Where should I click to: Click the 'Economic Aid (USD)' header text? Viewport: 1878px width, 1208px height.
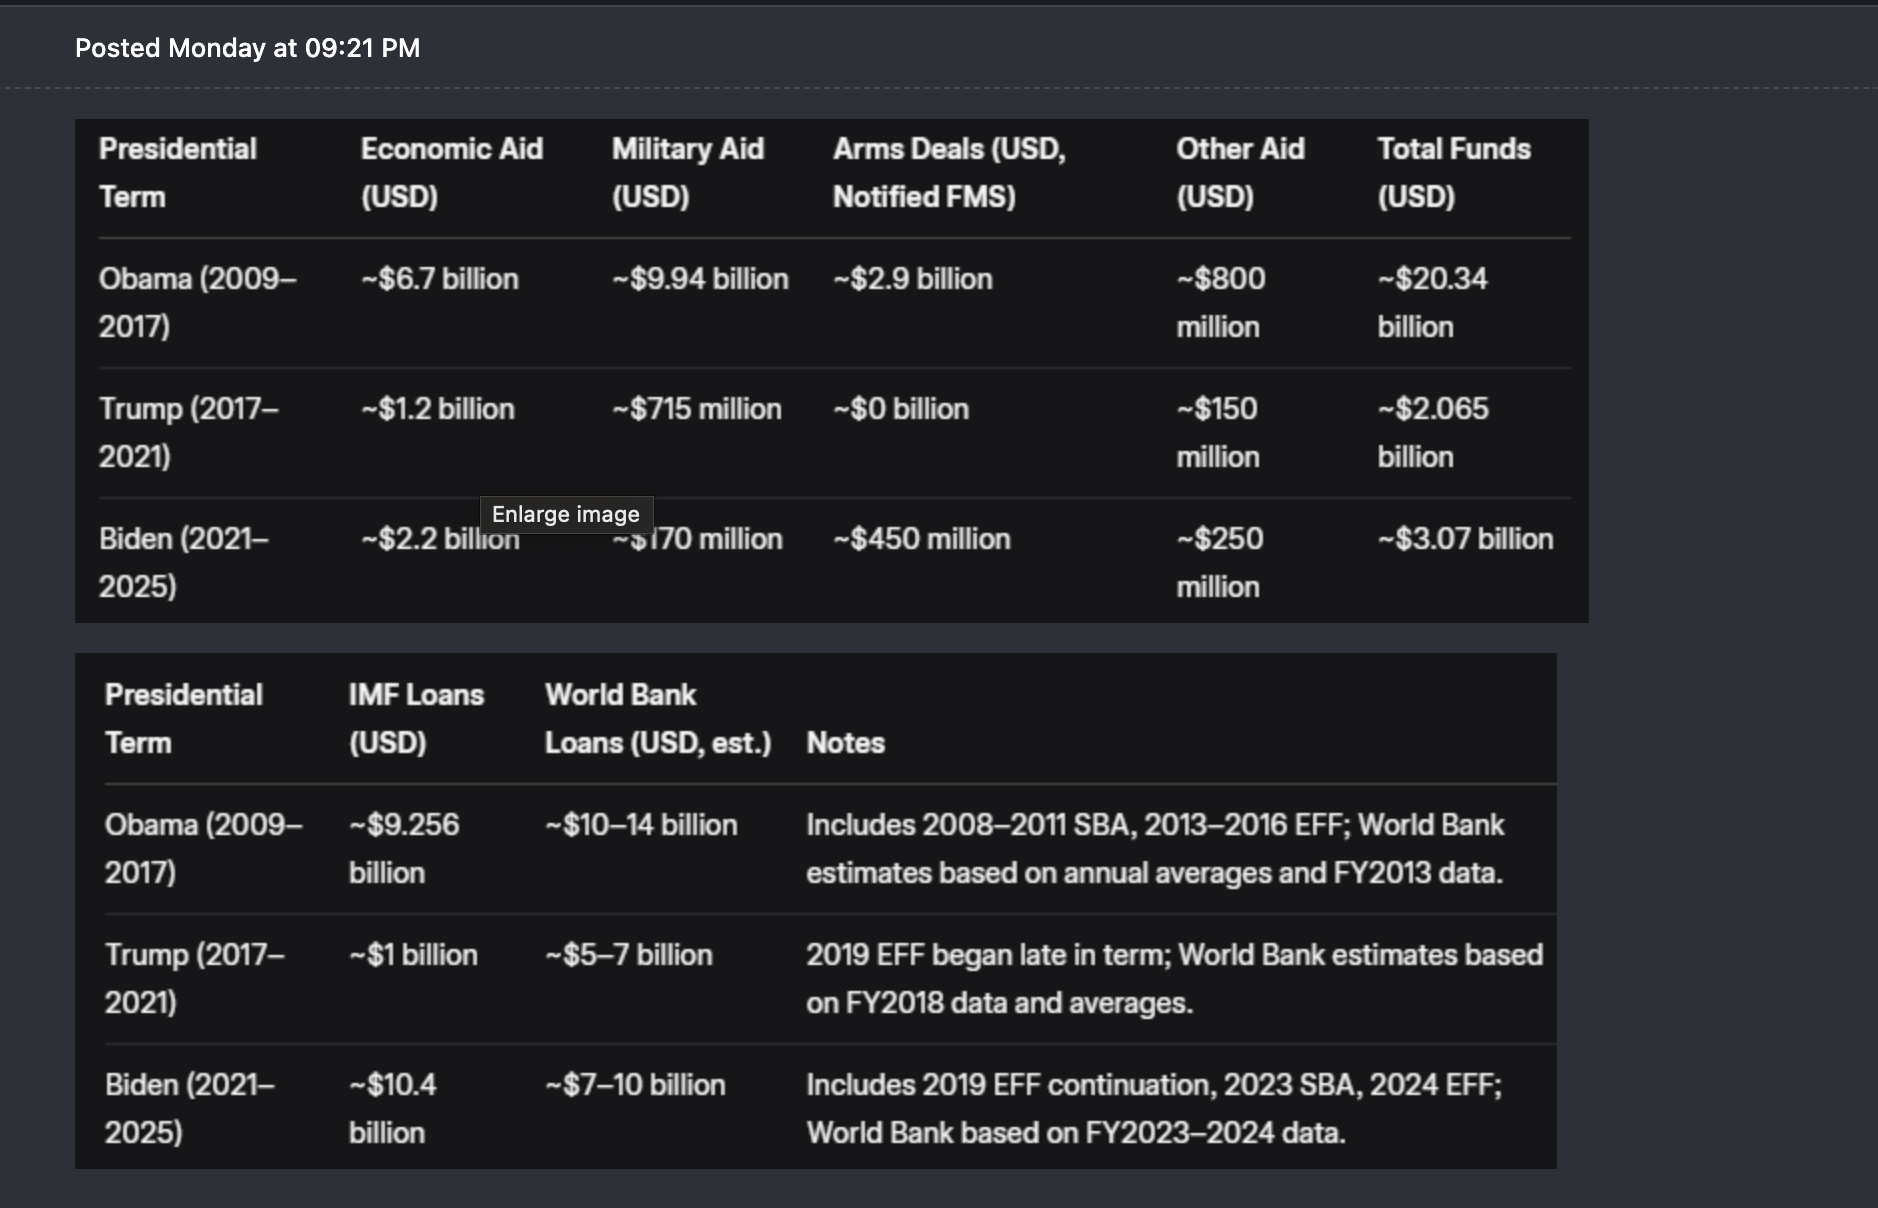click(452, 173)
